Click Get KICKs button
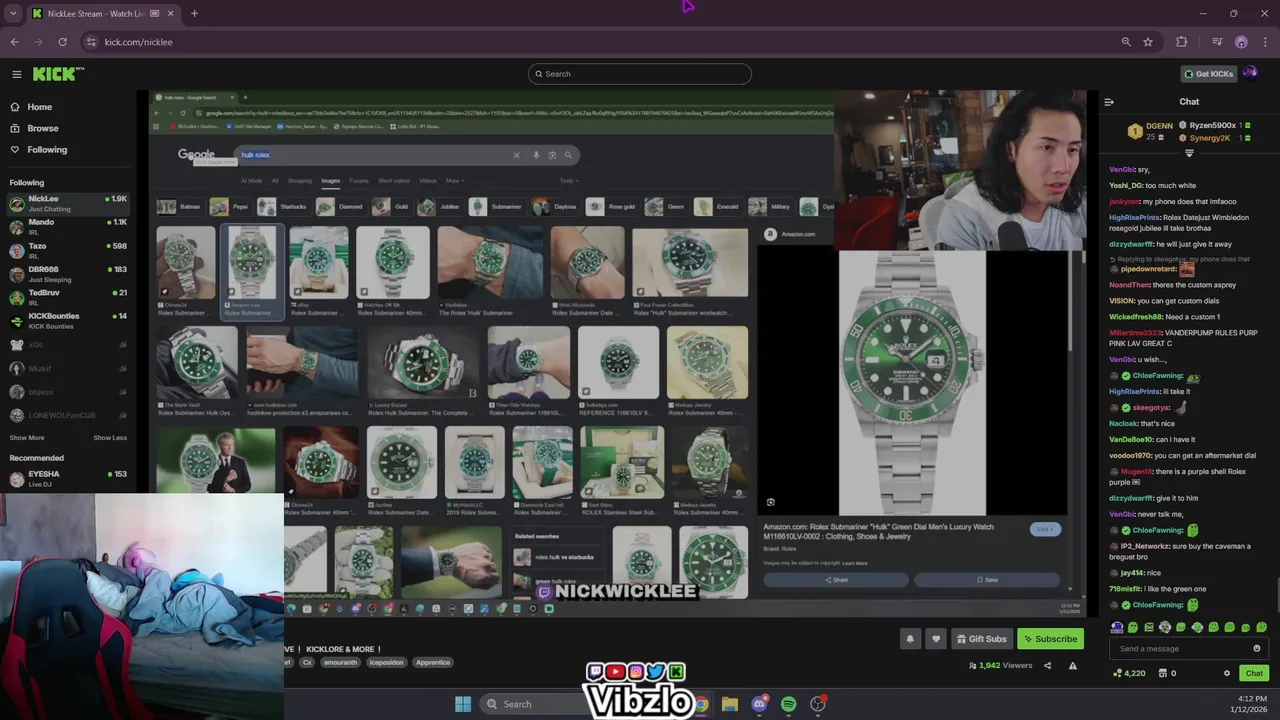The height and width of the screenshot is (720, 1280). tap(1208, 74)
